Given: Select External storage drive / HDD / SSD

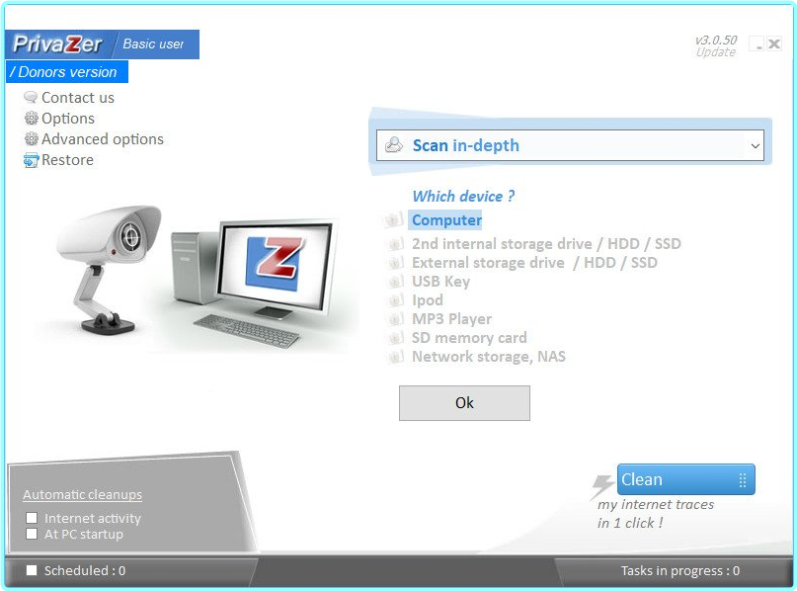Looking at the screenshot, I should point(534,263).
